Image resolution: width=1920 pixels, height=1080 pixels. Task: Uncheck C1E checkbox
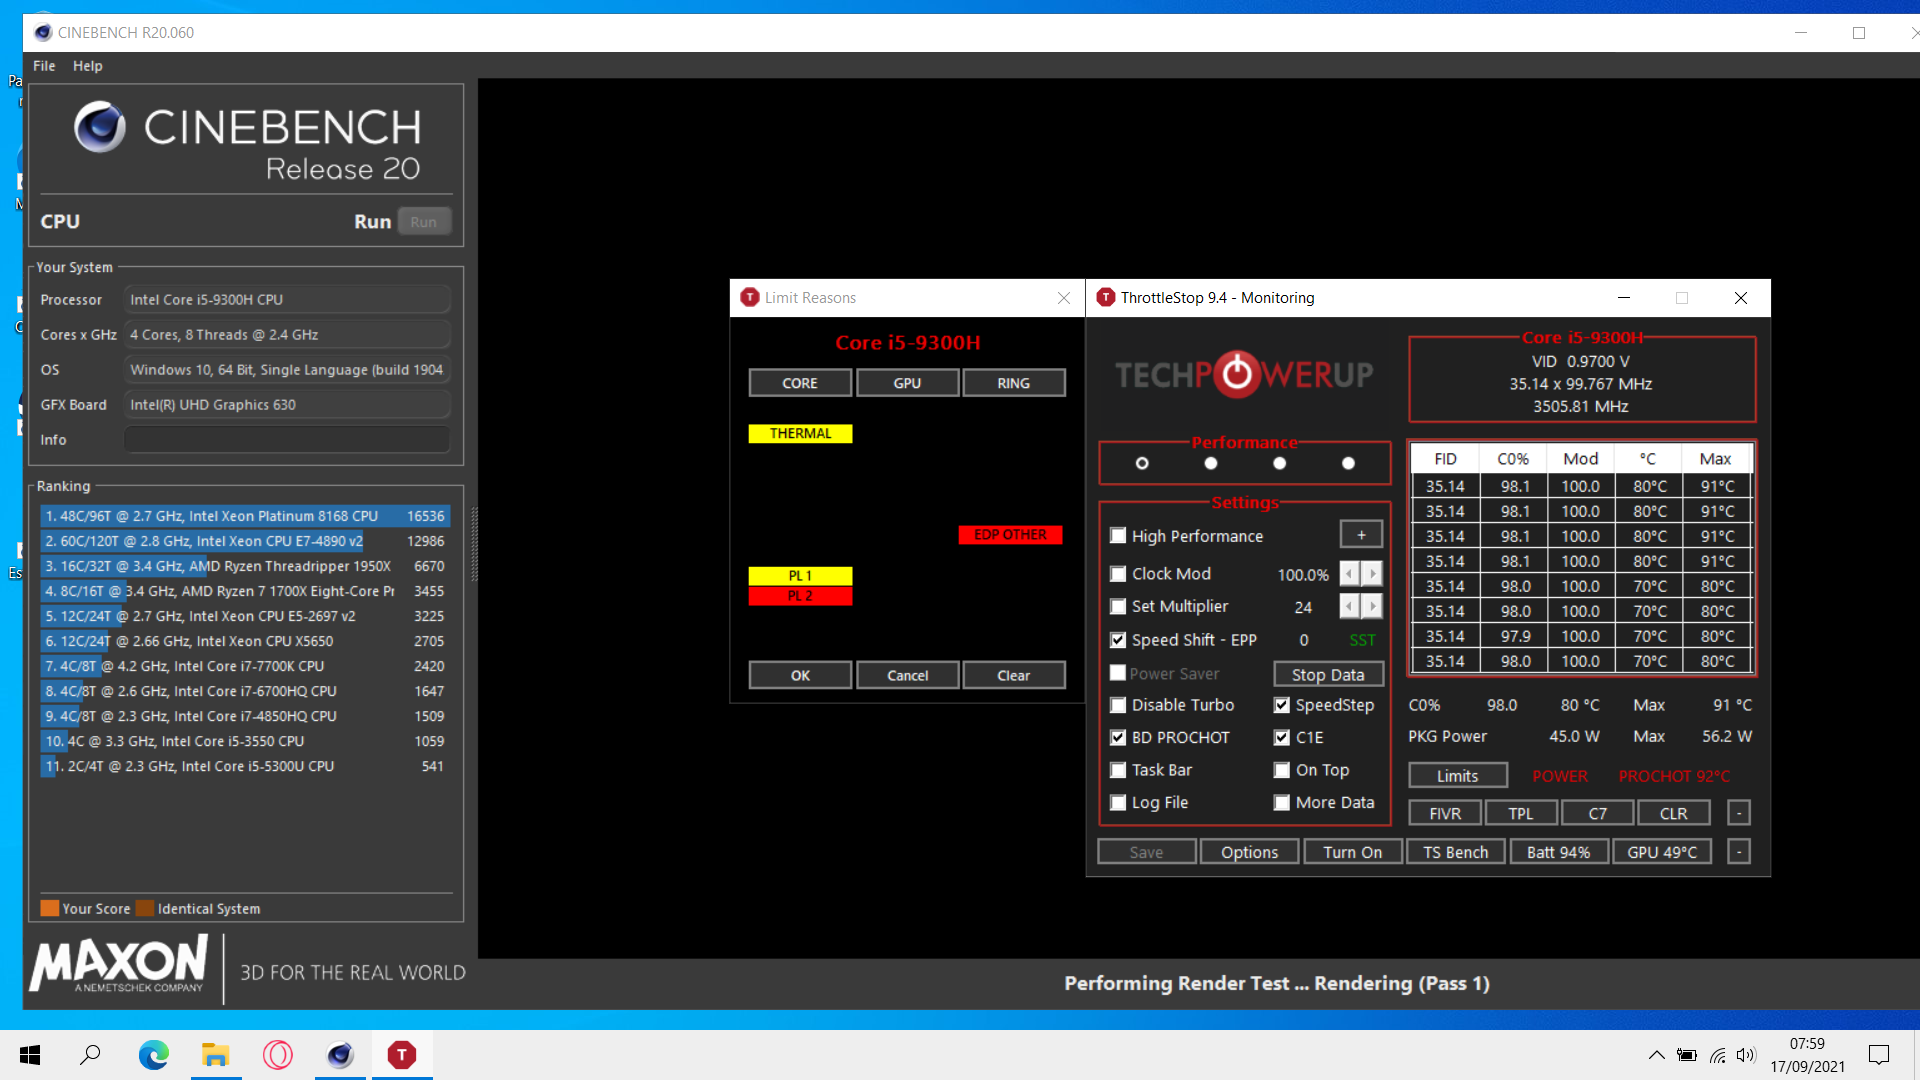click(1281, 738)
